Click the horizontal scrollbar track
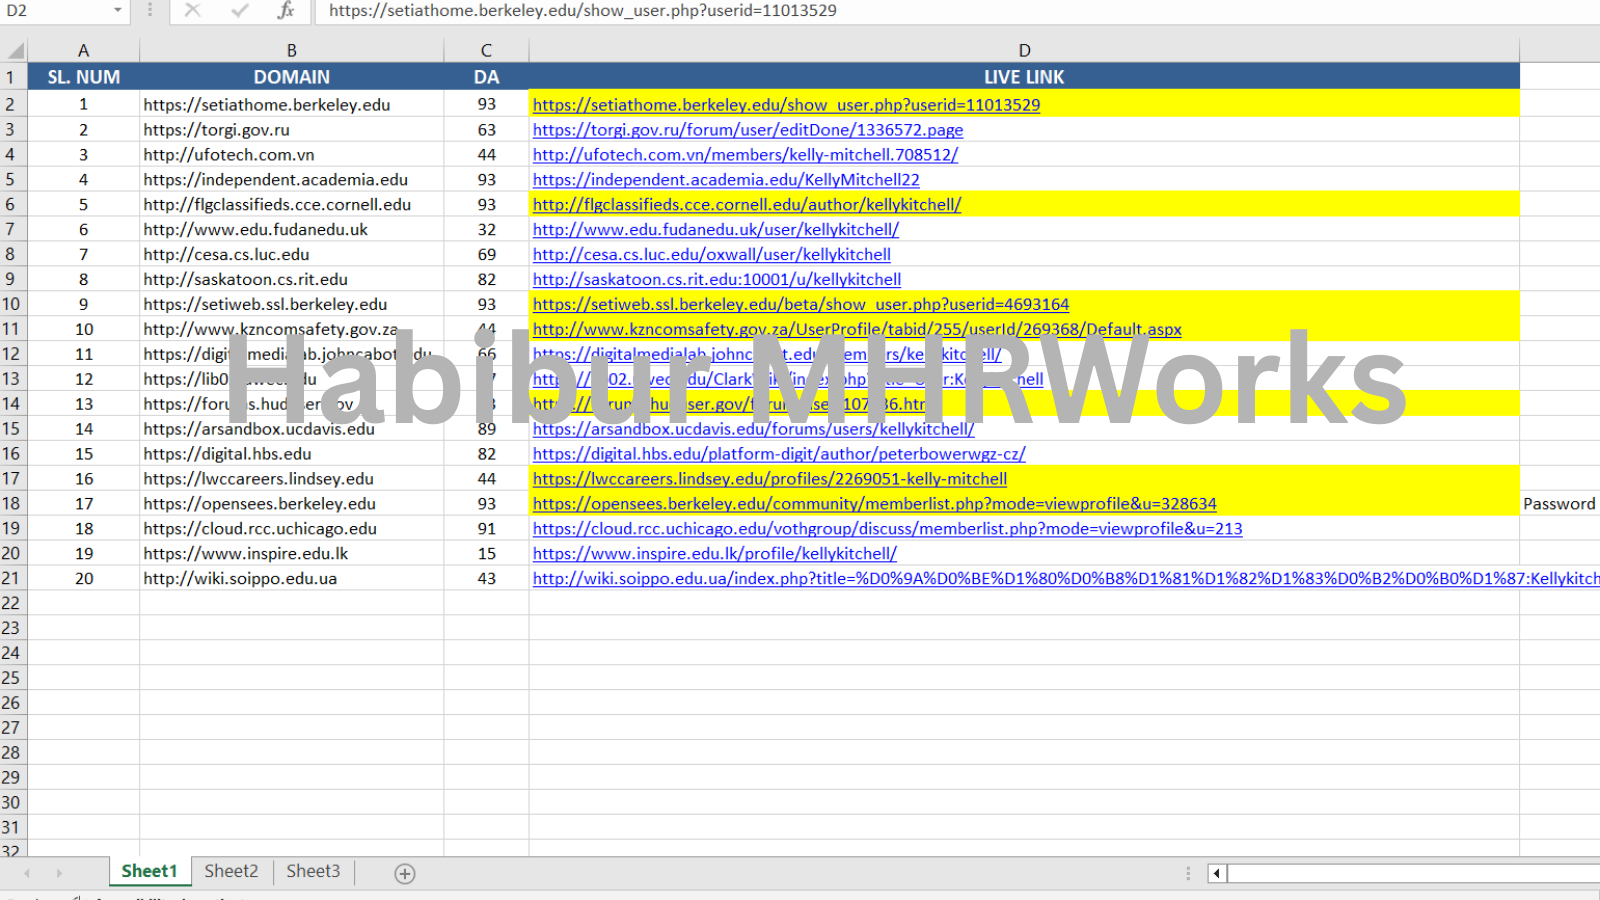This screenshot has height=900, width=1600. (x=1400, y=873)
